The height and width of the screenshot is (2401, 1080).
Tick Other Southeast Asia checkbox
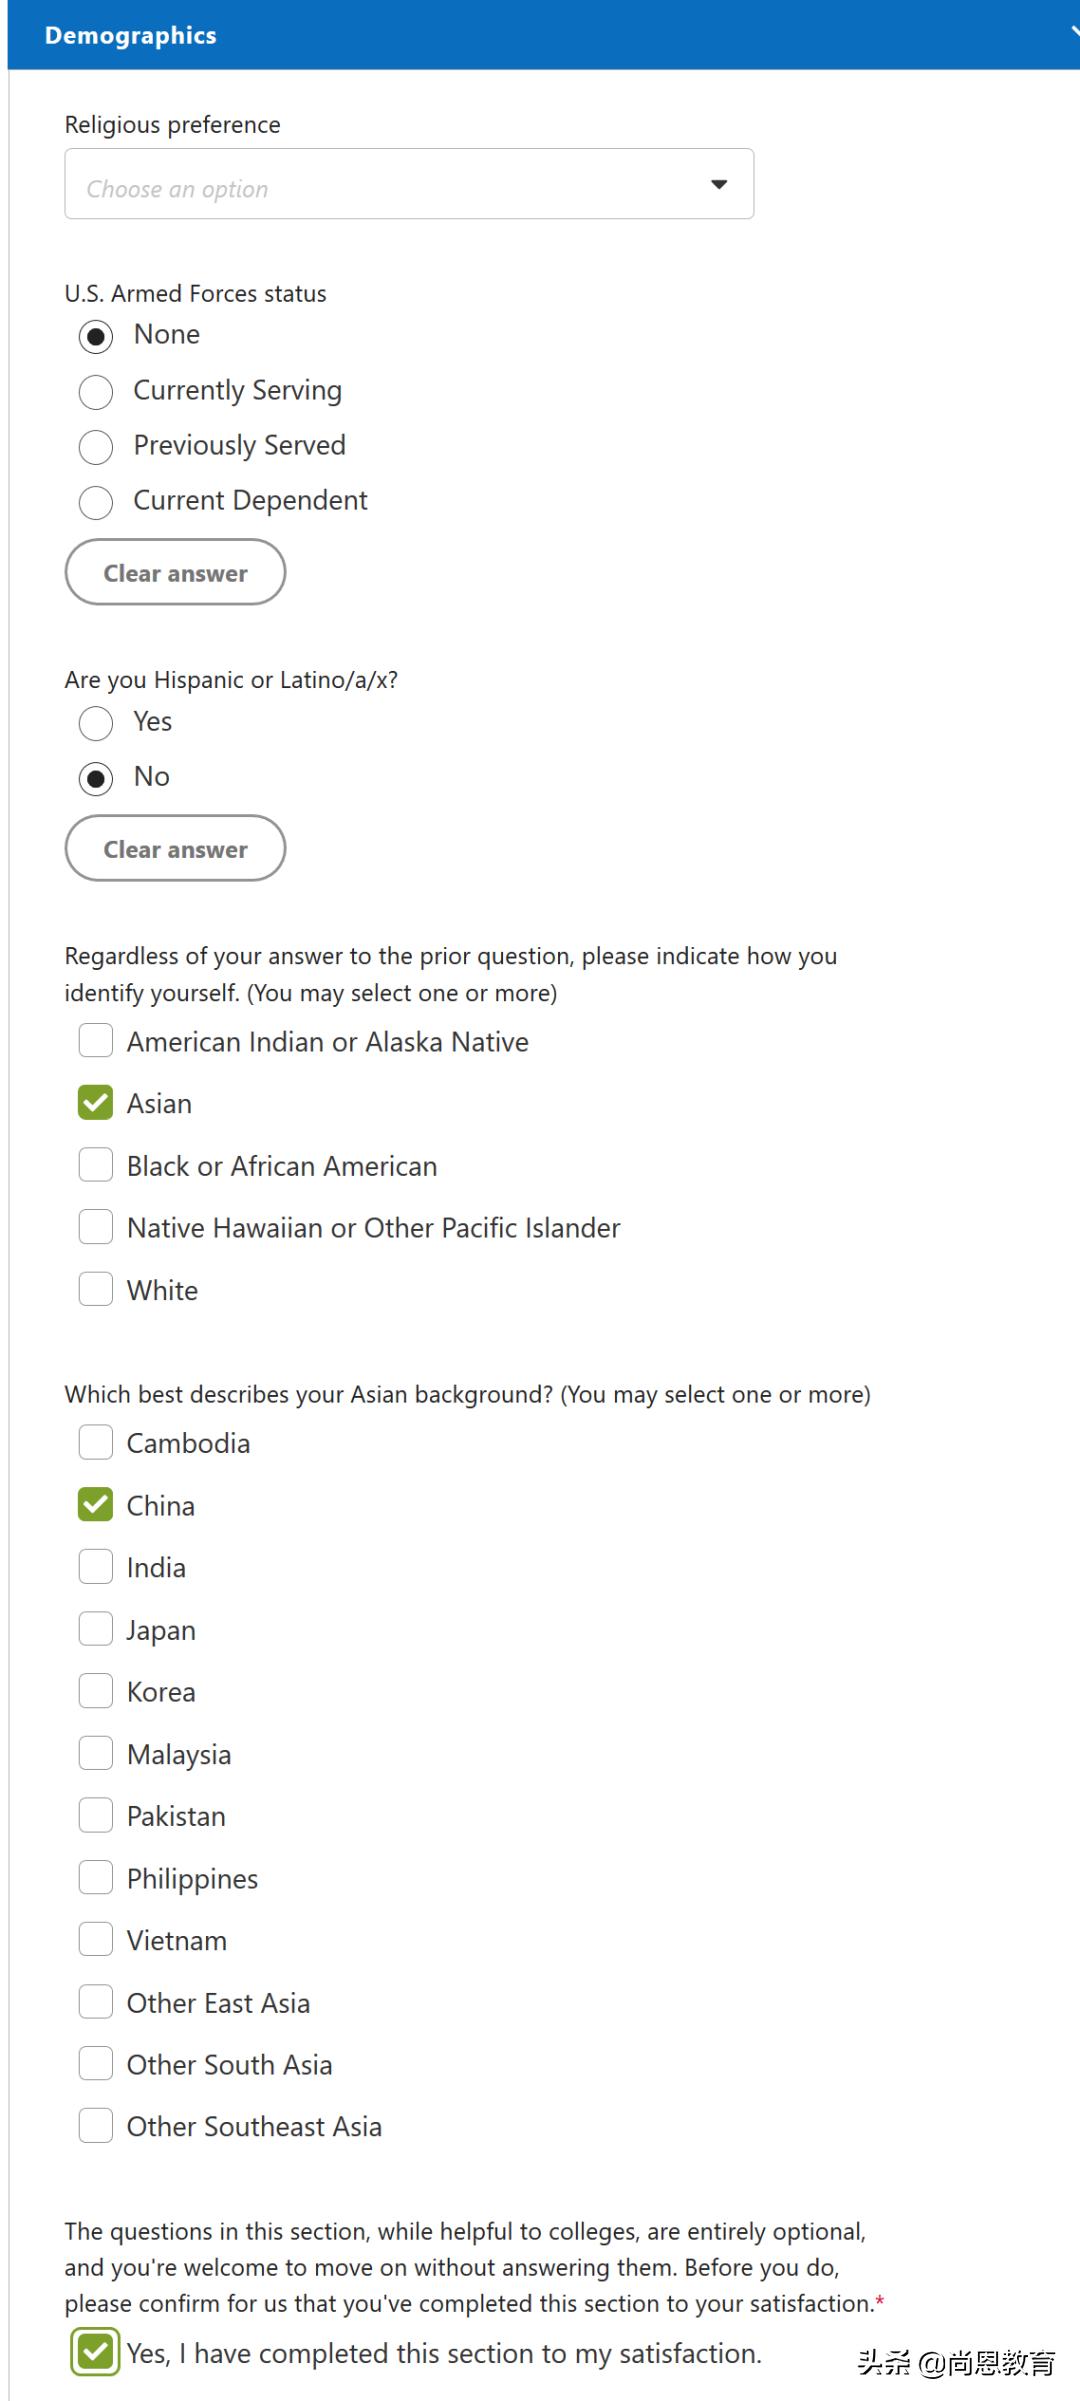tap(96, 2126)
